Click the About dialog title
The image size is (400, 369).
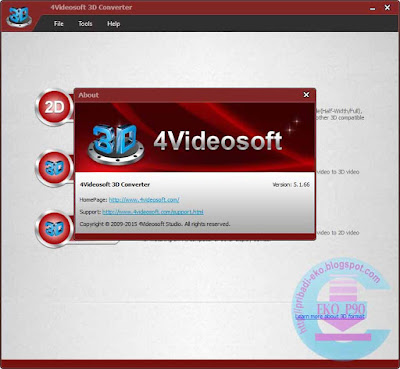coord(88,95)
